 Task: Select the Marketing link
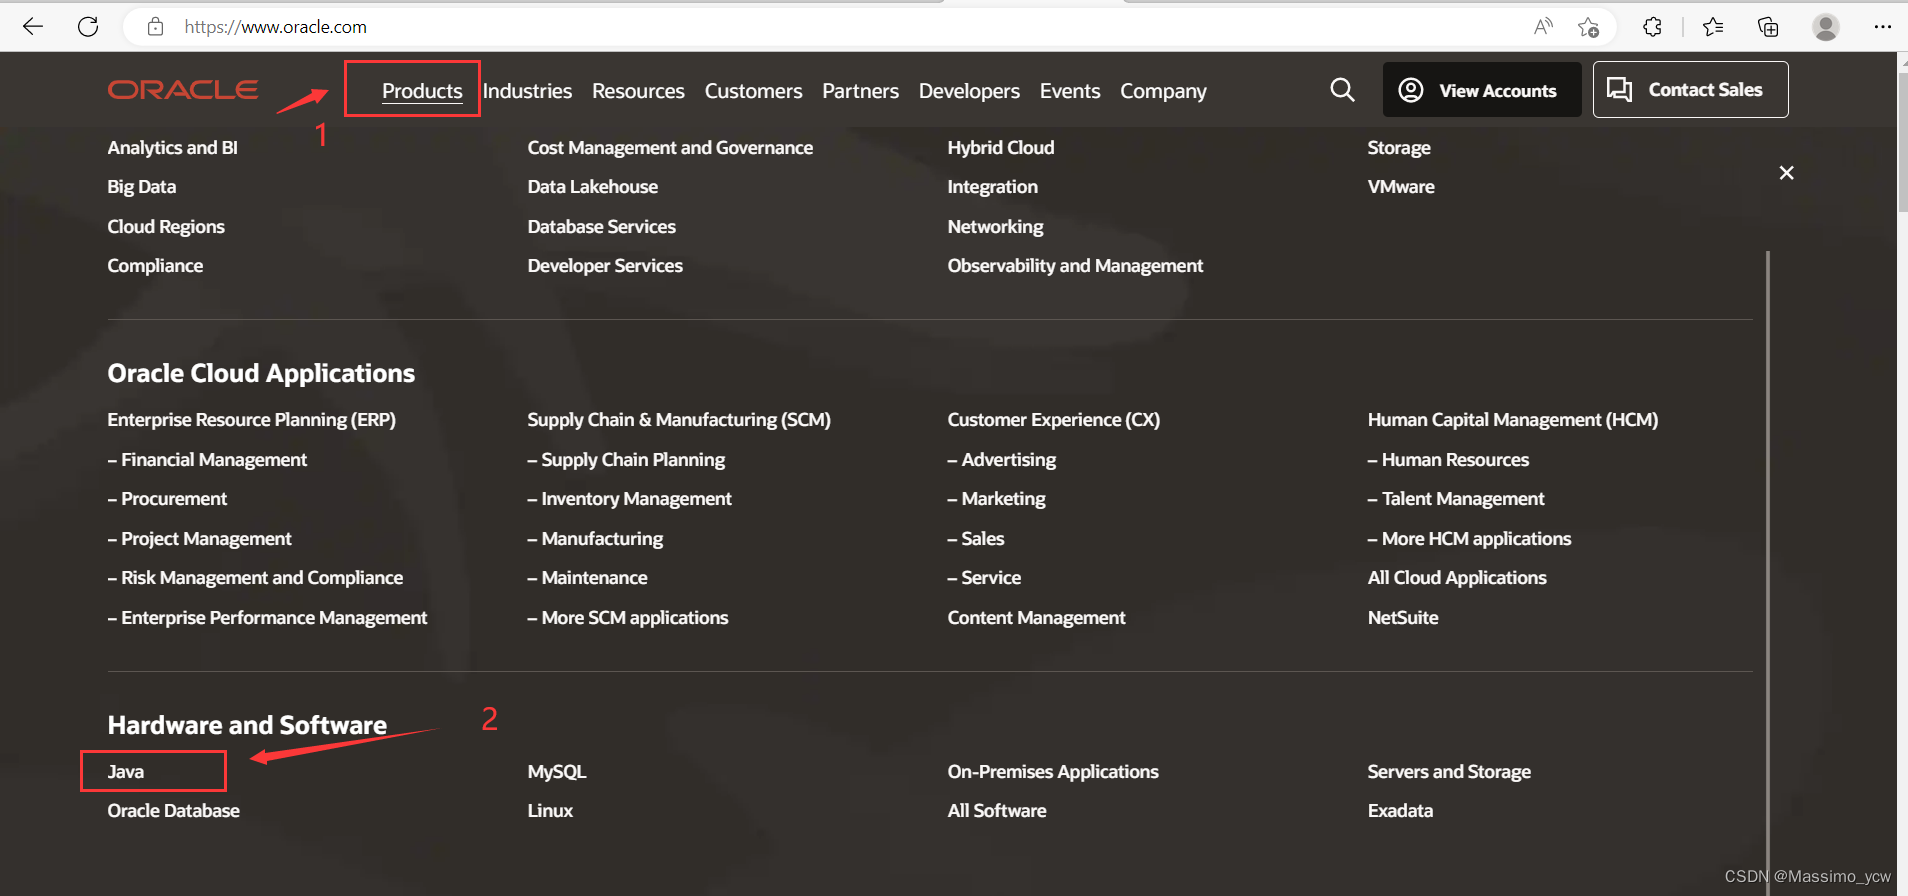coord(996,499)
